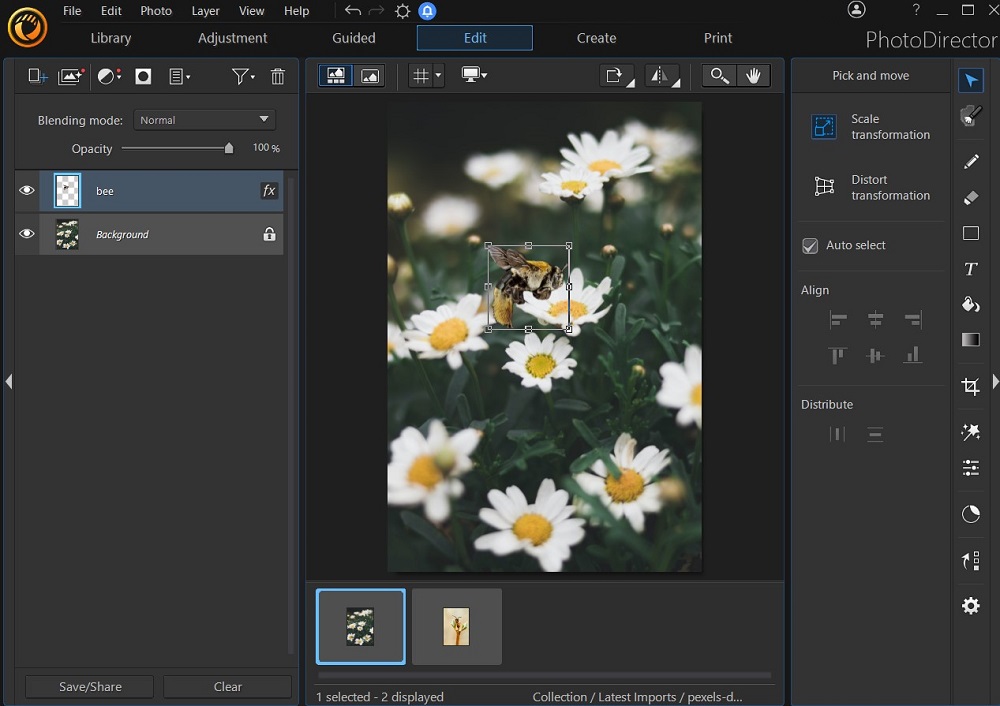Toggle visibility of the Background layer

(26, 234)
